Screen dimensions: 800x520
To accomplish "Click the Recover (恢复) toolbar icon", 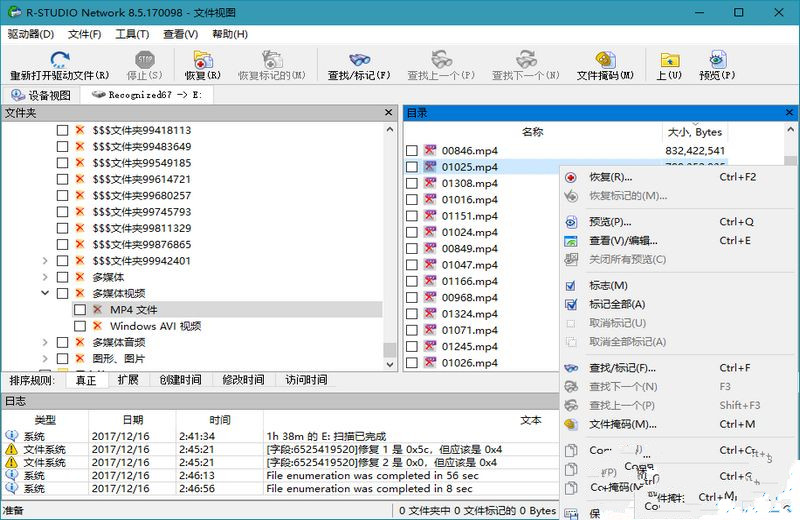I will (x=203, y=59).
